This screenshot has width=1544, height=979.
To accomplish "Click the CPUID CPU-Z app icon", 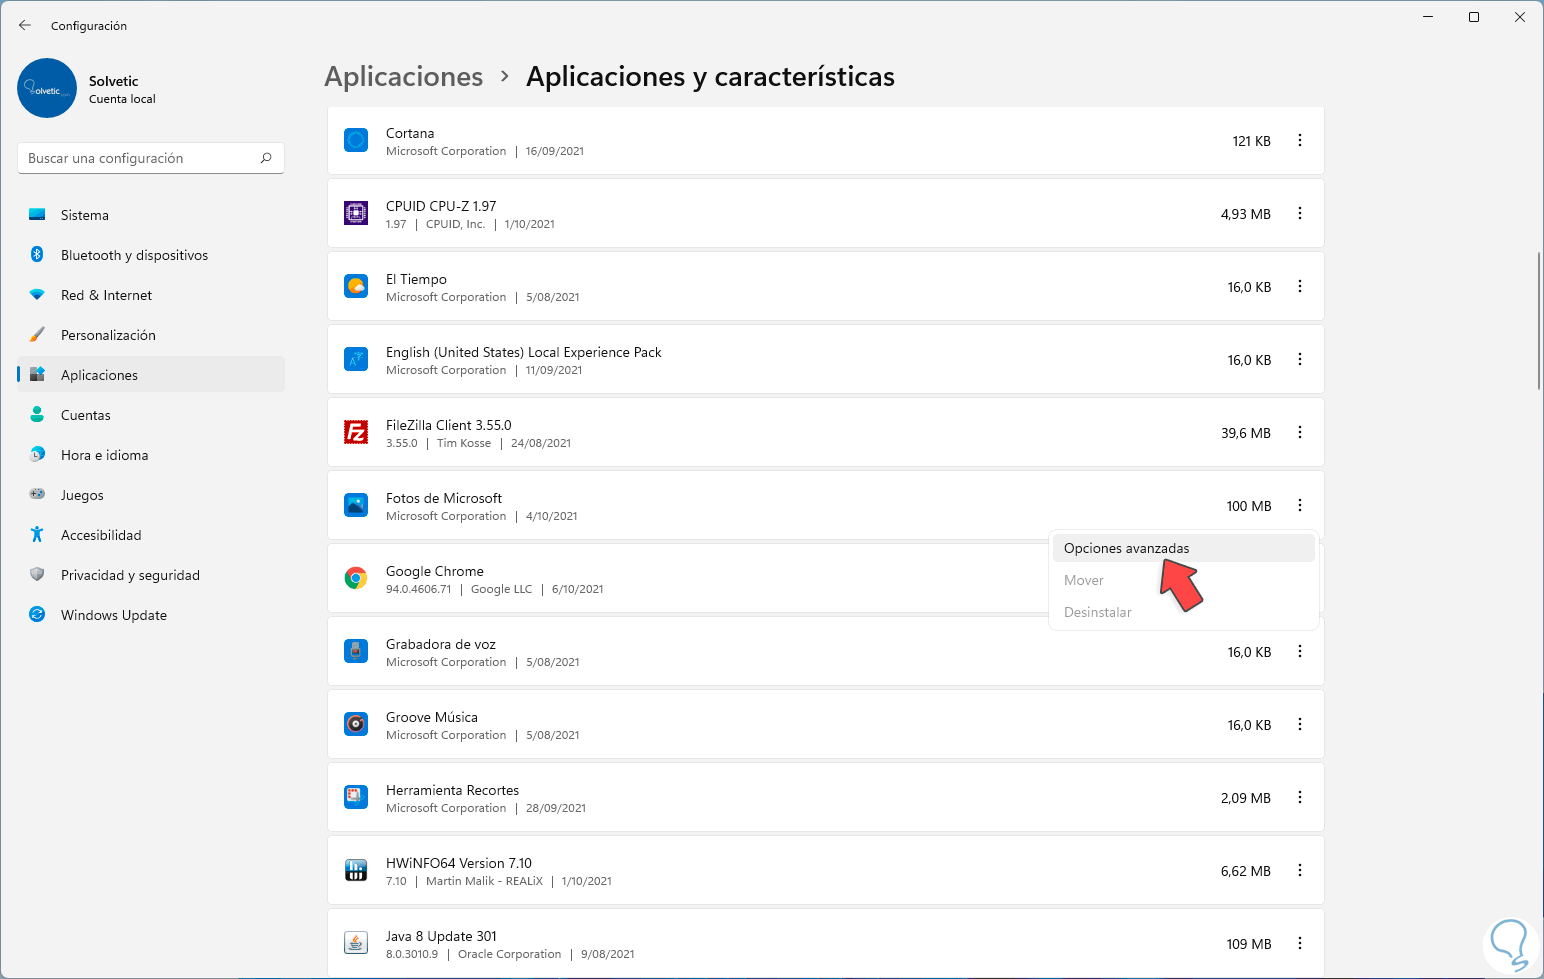I will pos(356,213).
